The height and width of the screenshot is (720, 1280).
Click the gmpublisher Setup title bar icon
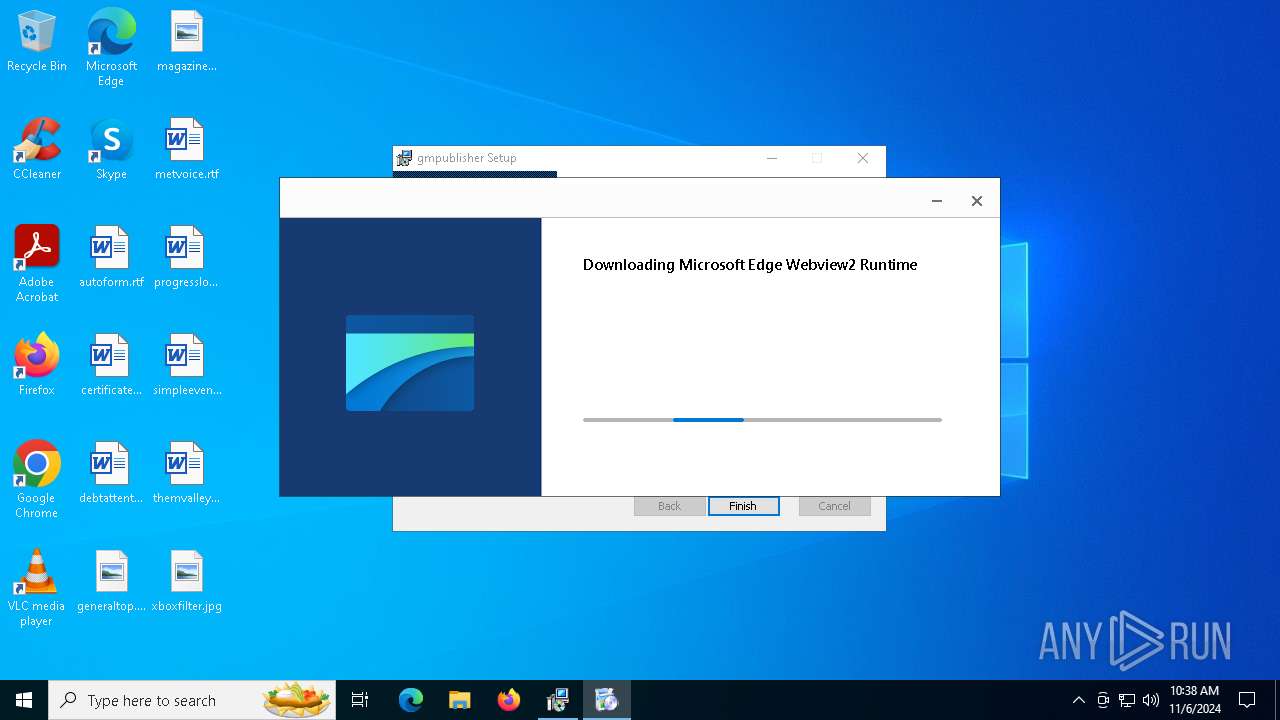coord(404,158)
